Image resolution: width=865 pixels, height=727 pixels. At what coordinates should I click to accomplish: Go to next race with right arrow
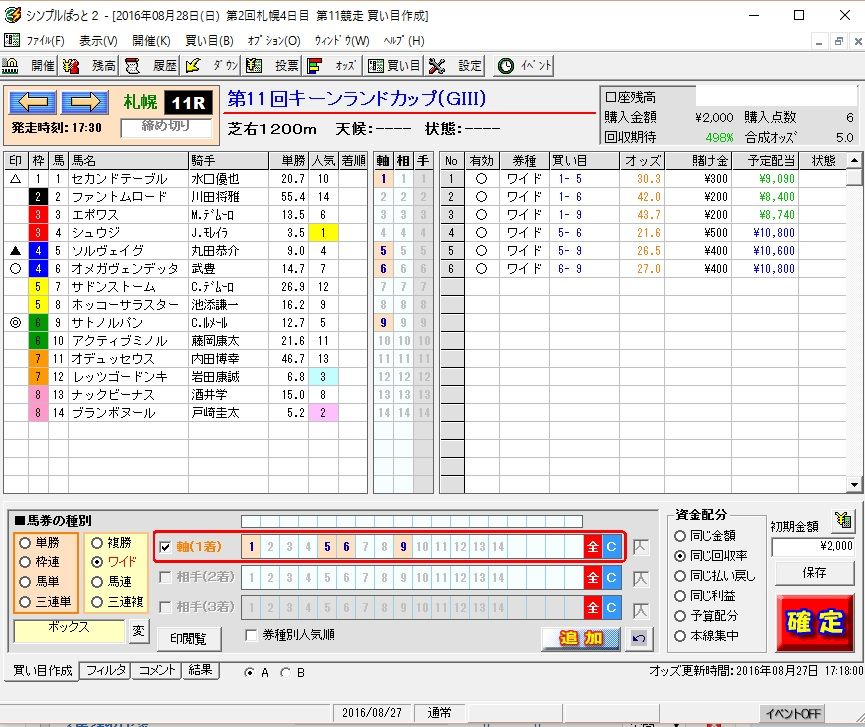[x=85, y=101]
